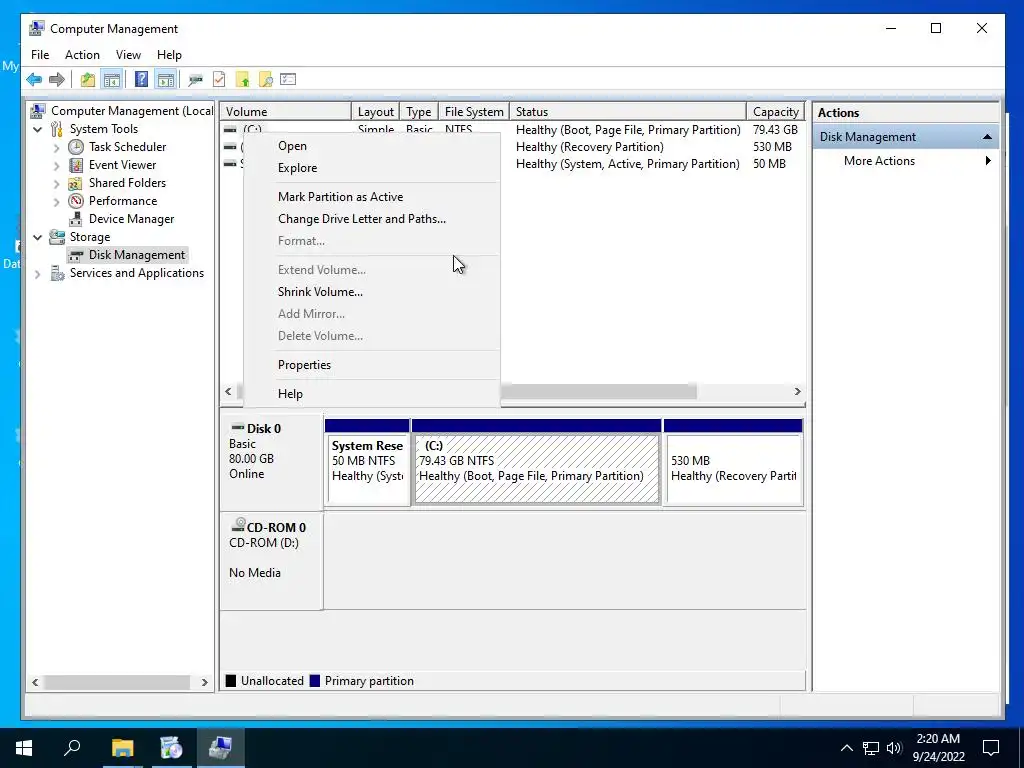This screenshot has height=768, width=1024.
Task: Open the File menu
Action: point(40,55)
